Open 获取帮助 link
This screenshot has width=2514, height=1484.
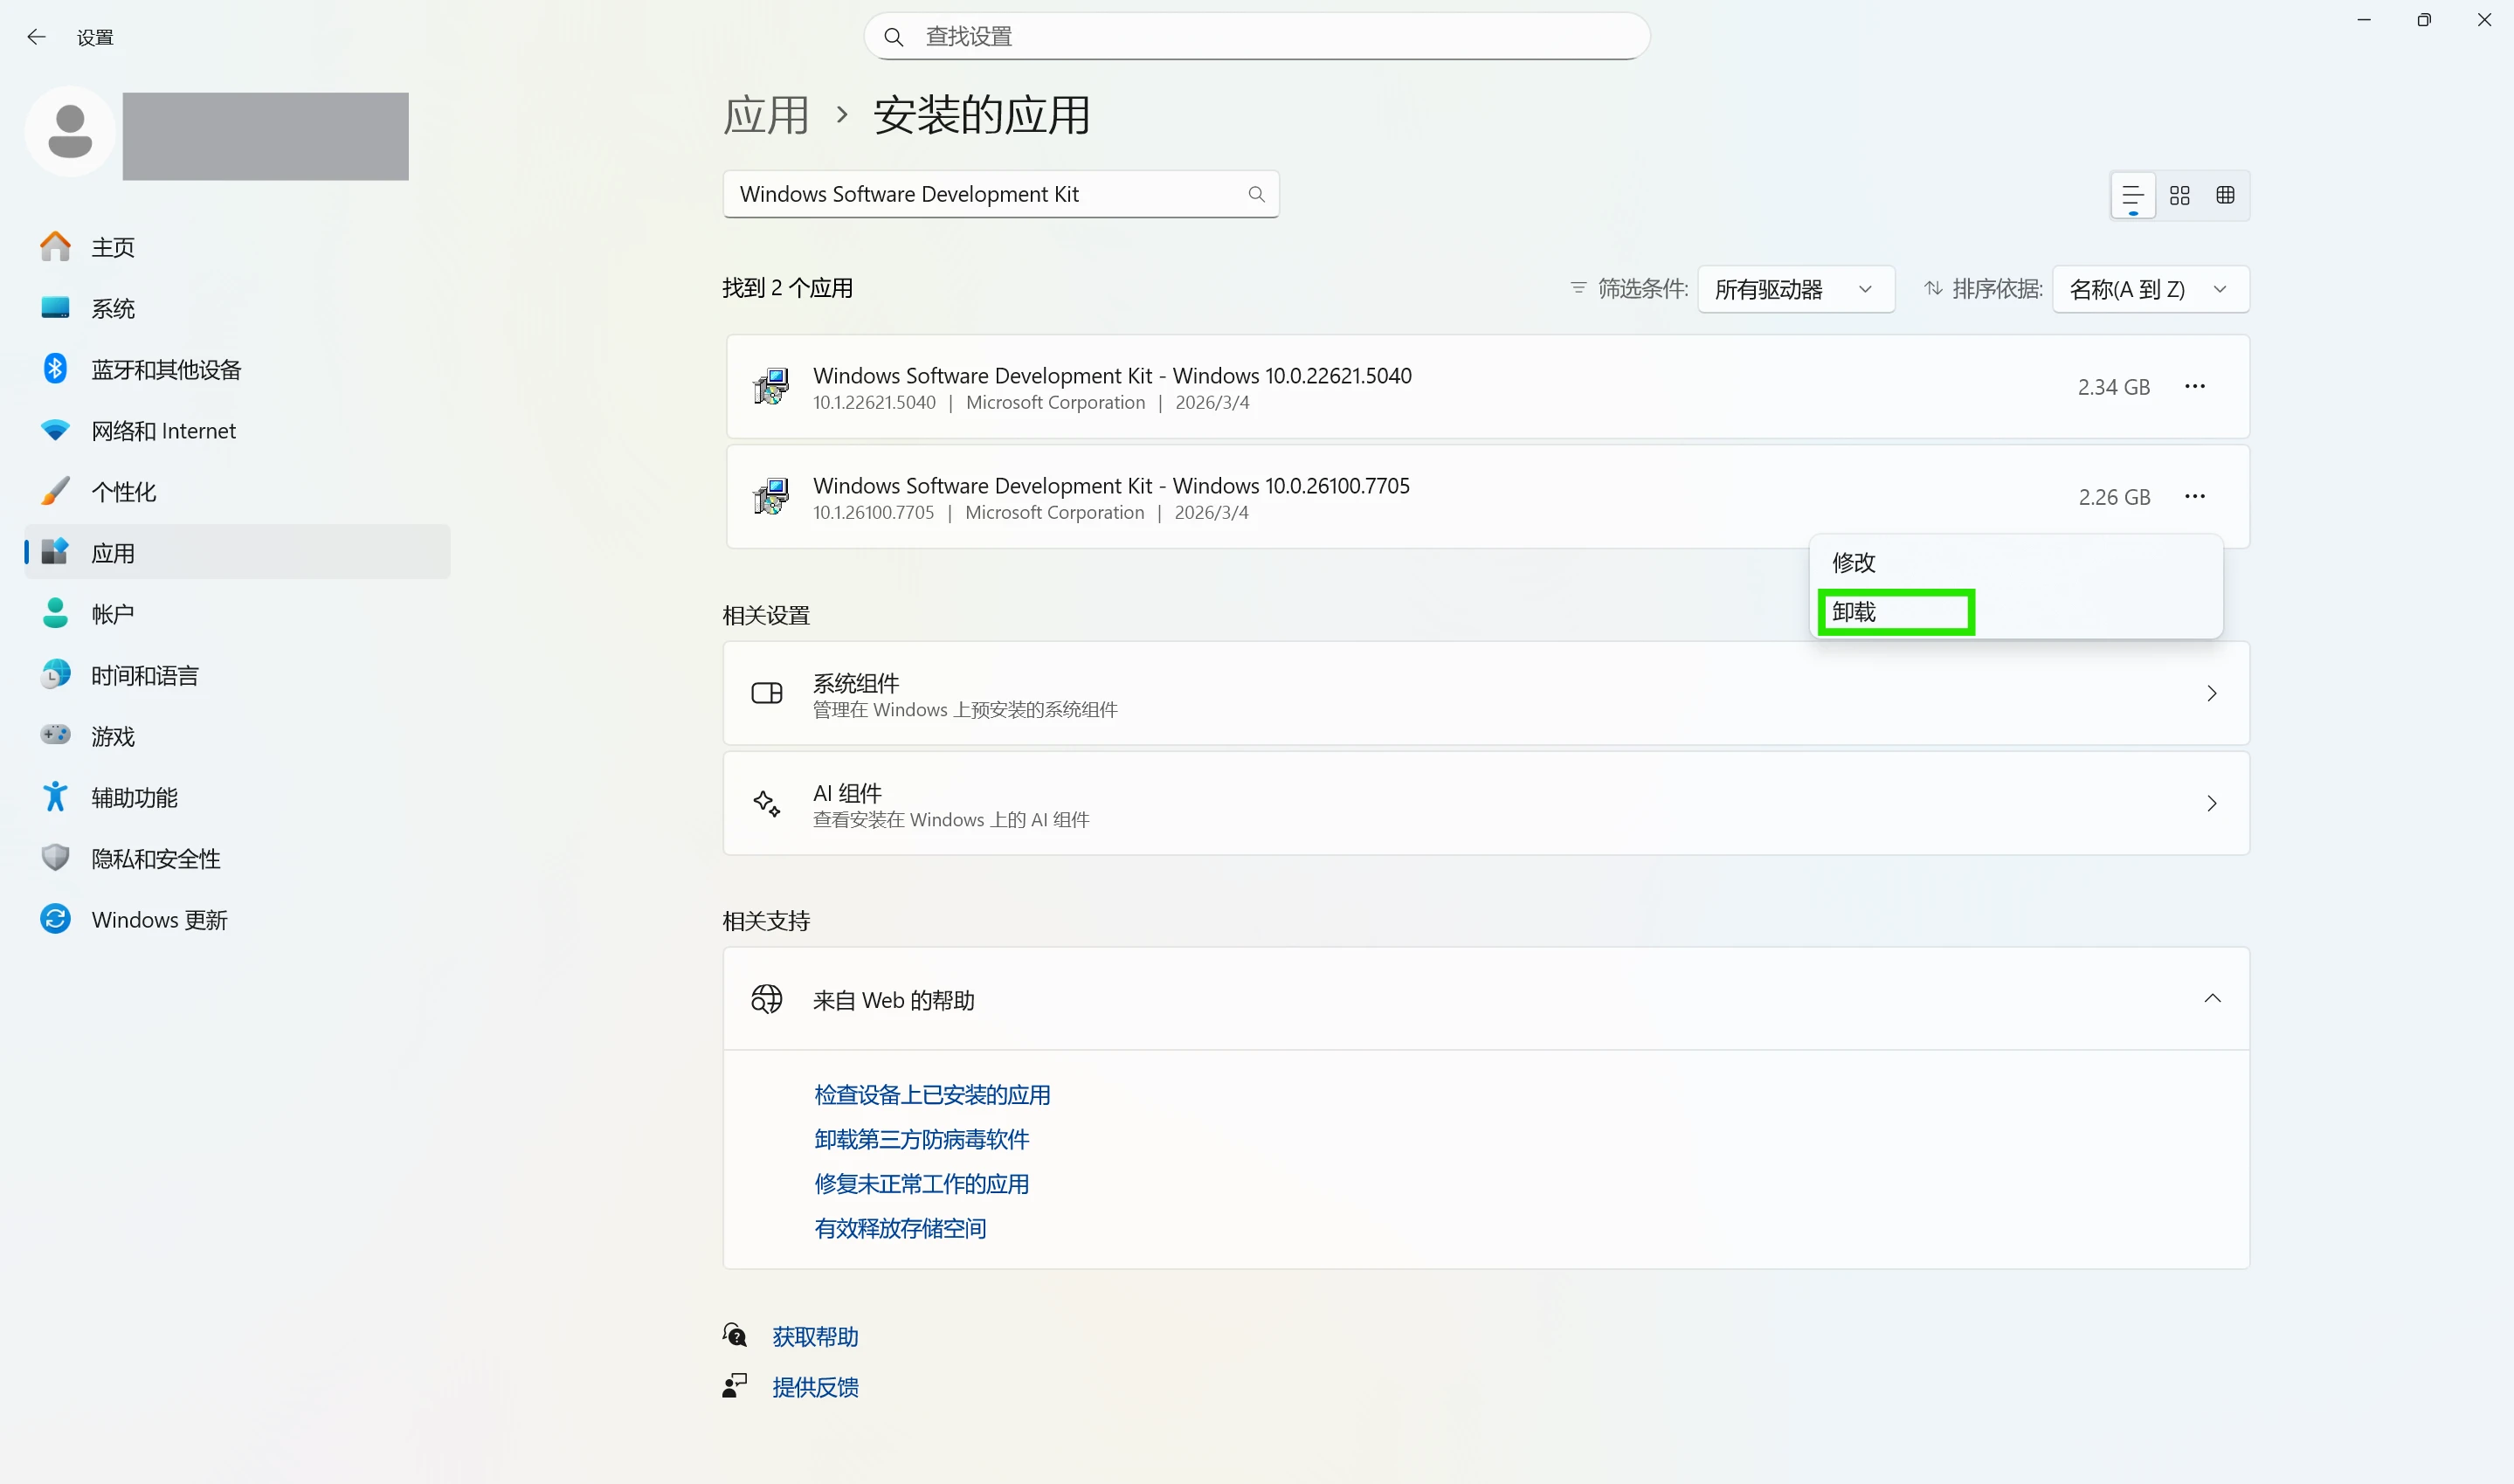815,1337
